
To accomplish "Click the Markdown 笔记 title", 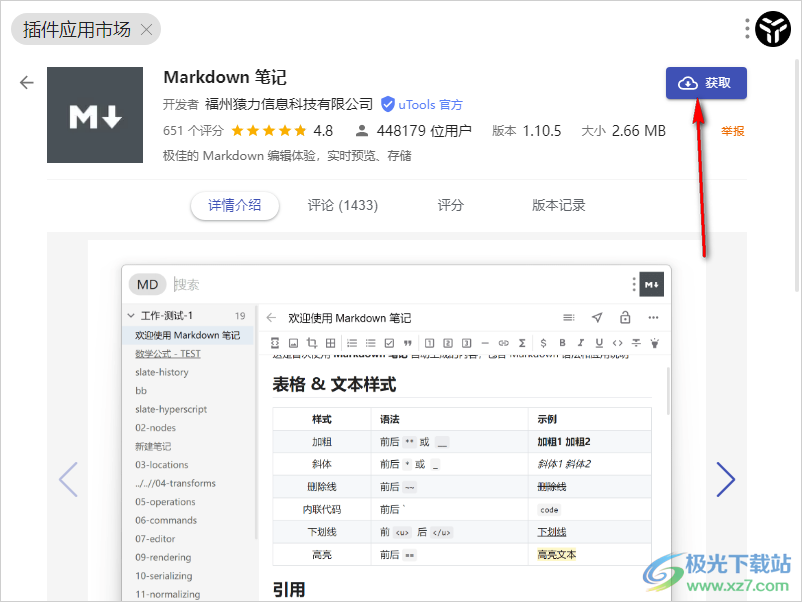I will click(x=225, y=77).
